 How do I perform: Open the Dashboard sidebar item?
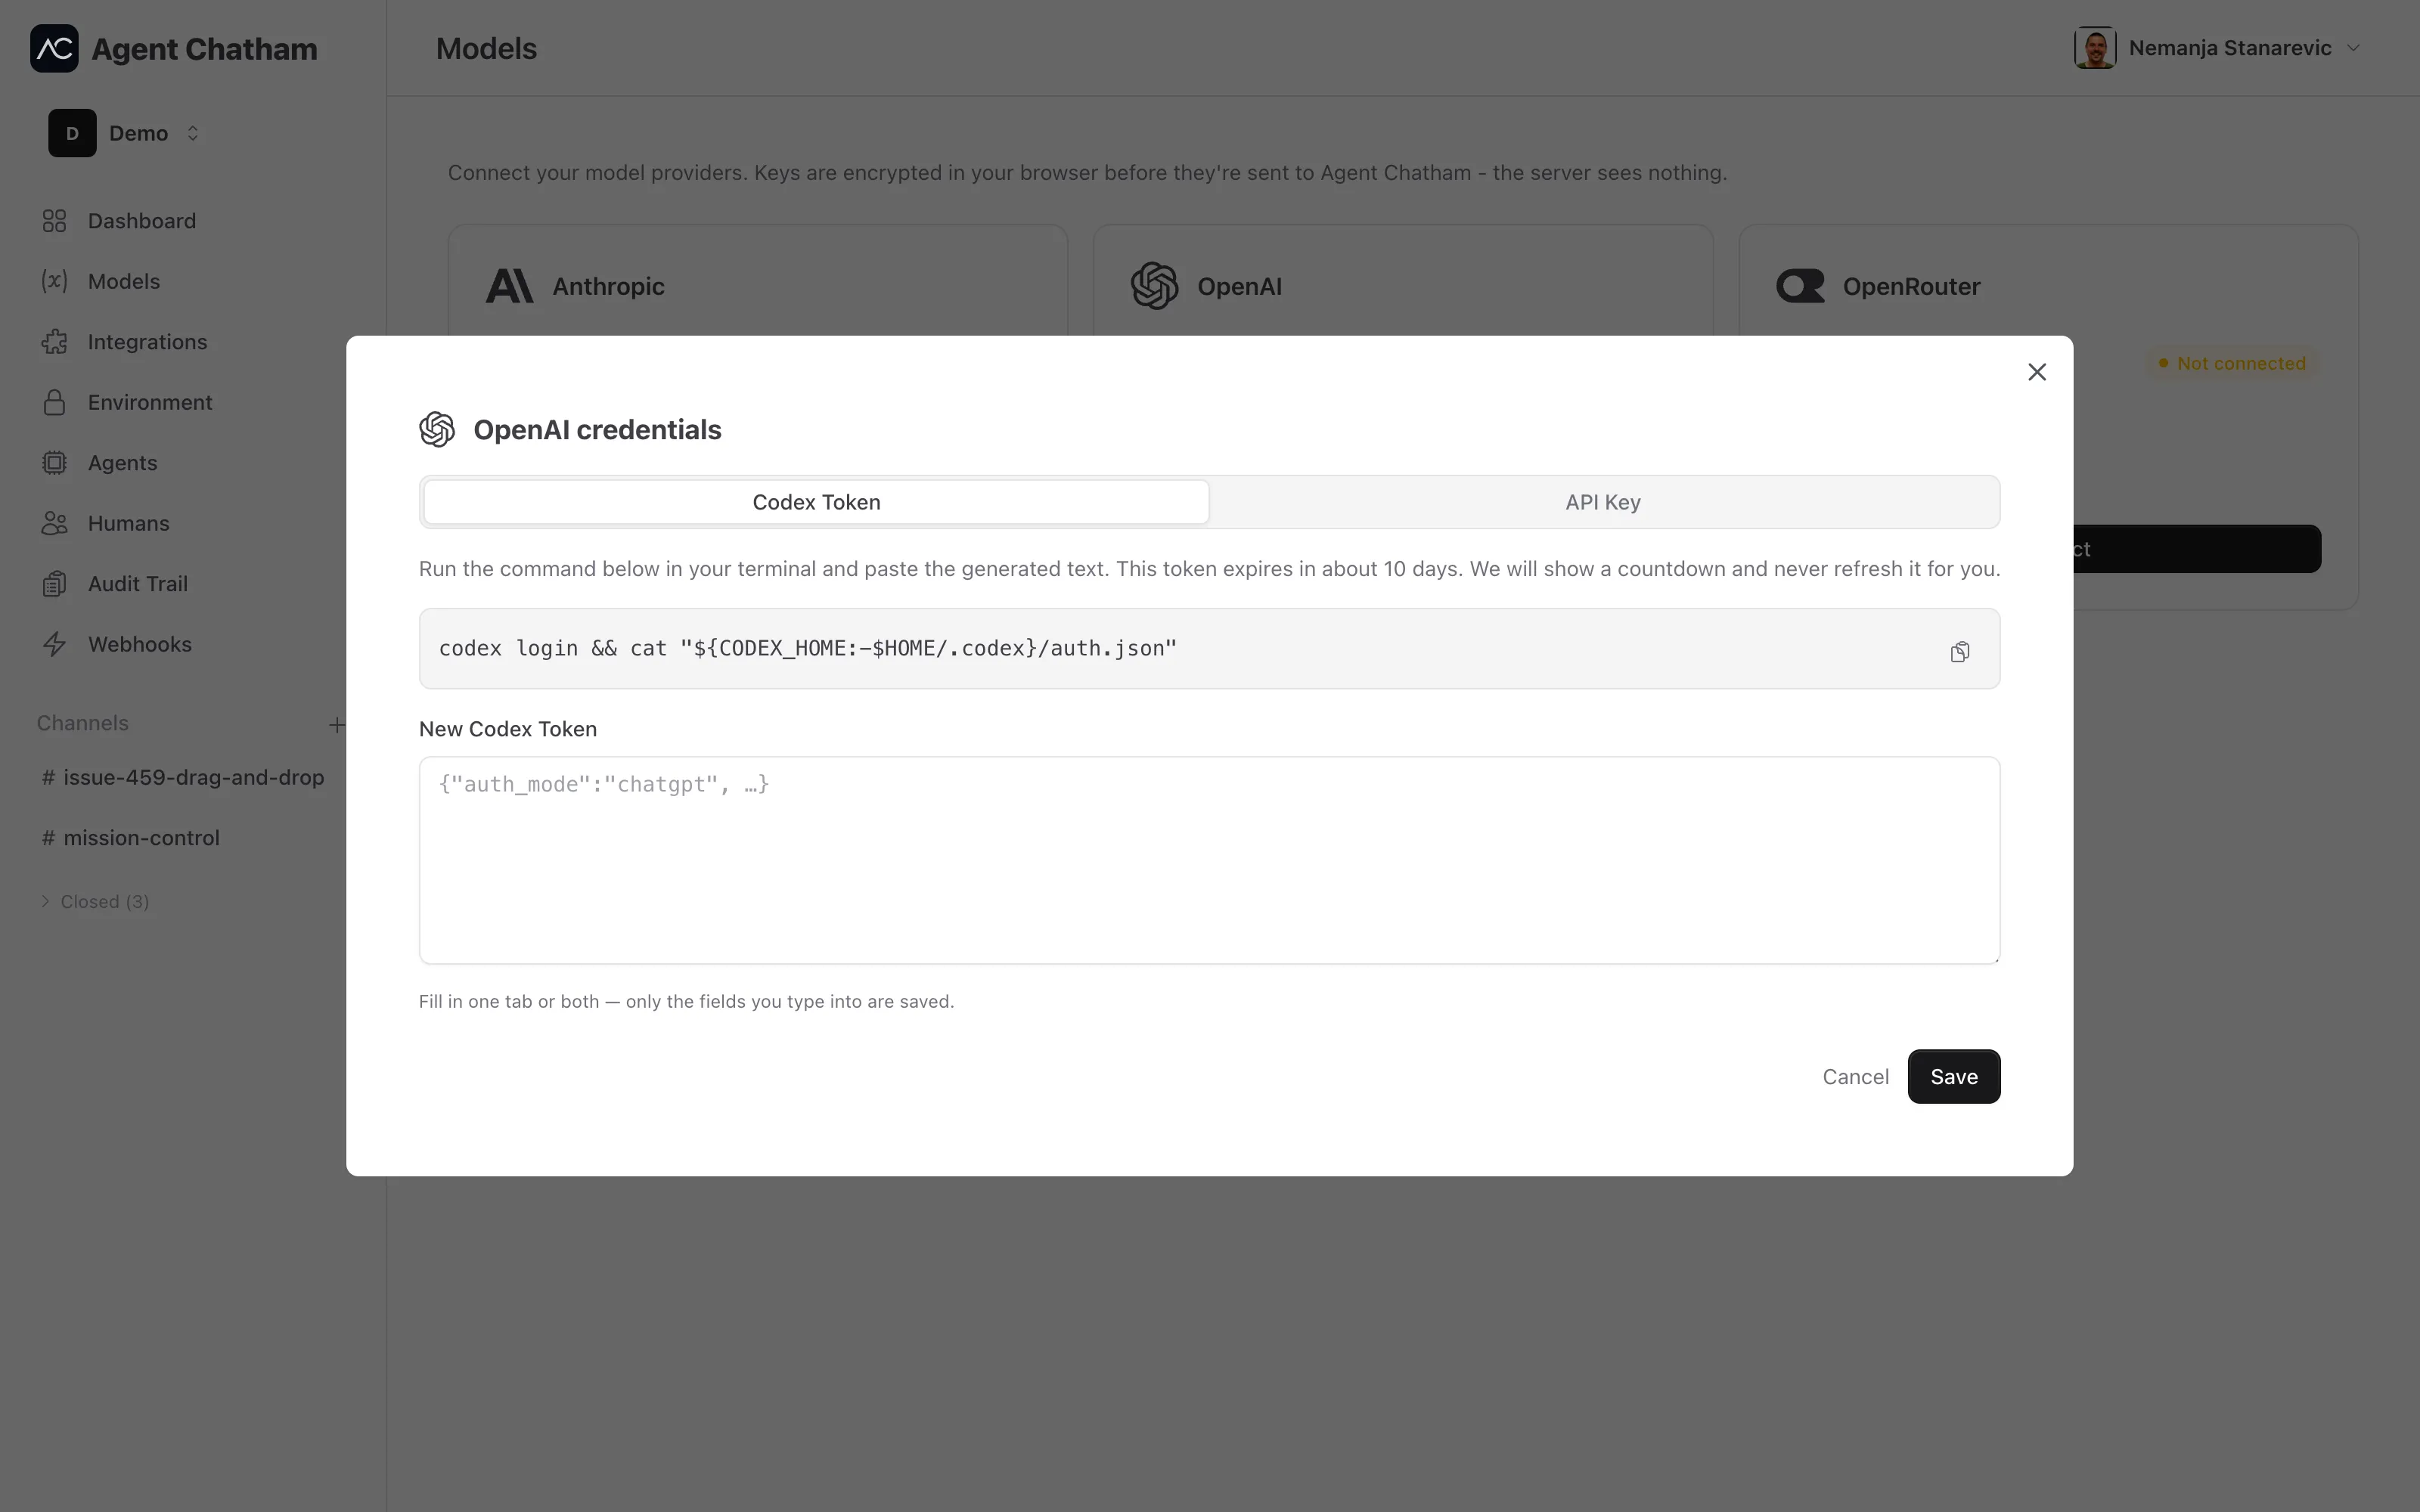(141, 221)
